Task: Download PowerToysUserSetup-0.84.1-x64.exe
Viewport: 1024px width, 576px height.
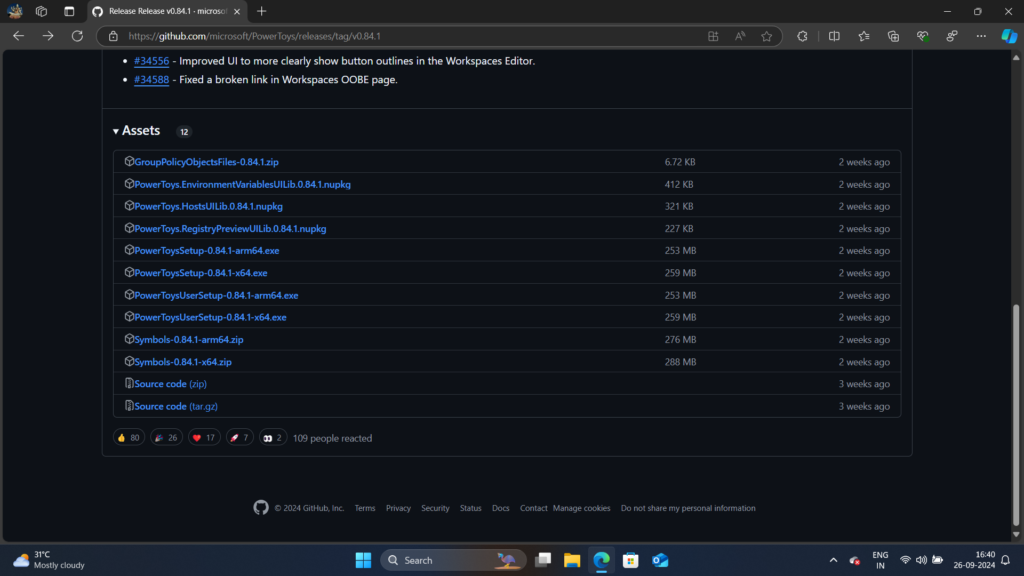Action: [210, 317]
